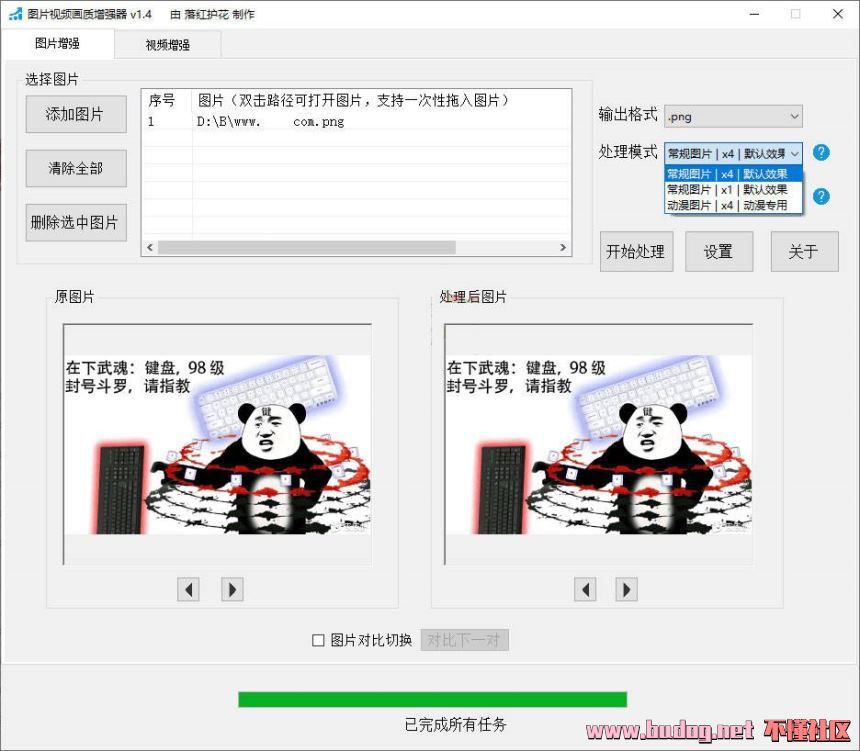Image resolution: width=860 pixels, height=751 pixels.
Task: Minimize the window
Action: pyautogui.click(x=755, y=14)
